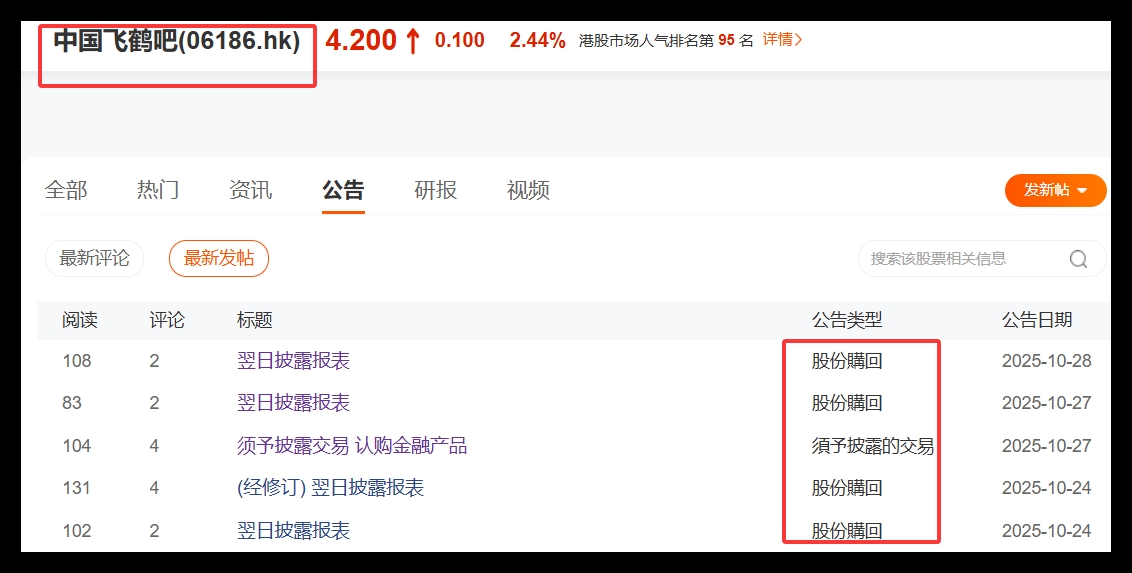The height and width of the screenshot is (573, 1132).
Task: Click the 发新帖 button
Action: pyautogui.click(x=1055, y=191)
